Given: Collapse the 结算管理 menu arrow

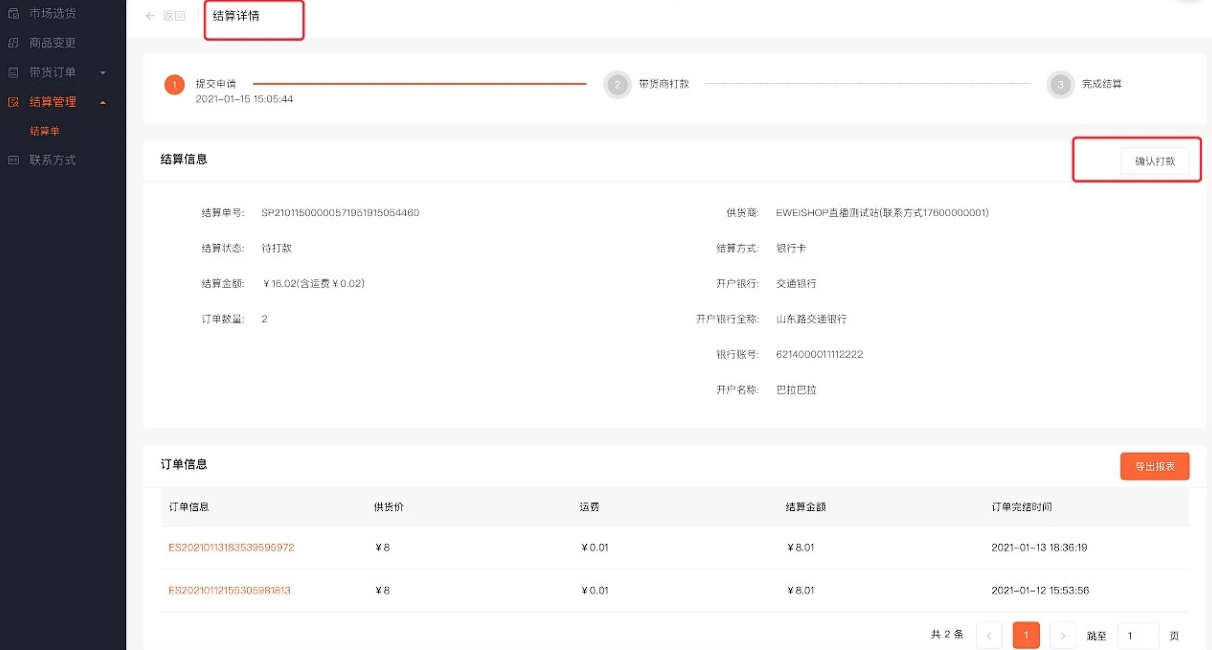Looking at the screenshot, I should [103, 102].
